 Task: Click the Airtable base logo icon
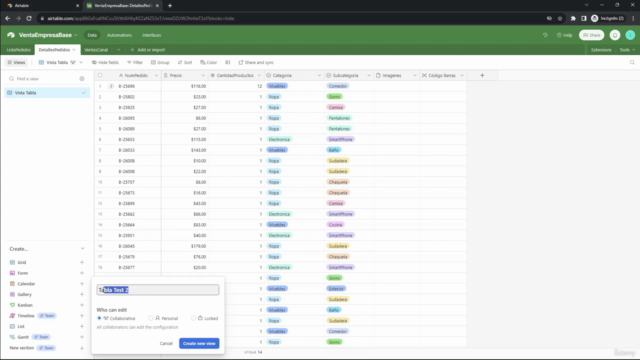pyautogui.click(x=11, y=35)
